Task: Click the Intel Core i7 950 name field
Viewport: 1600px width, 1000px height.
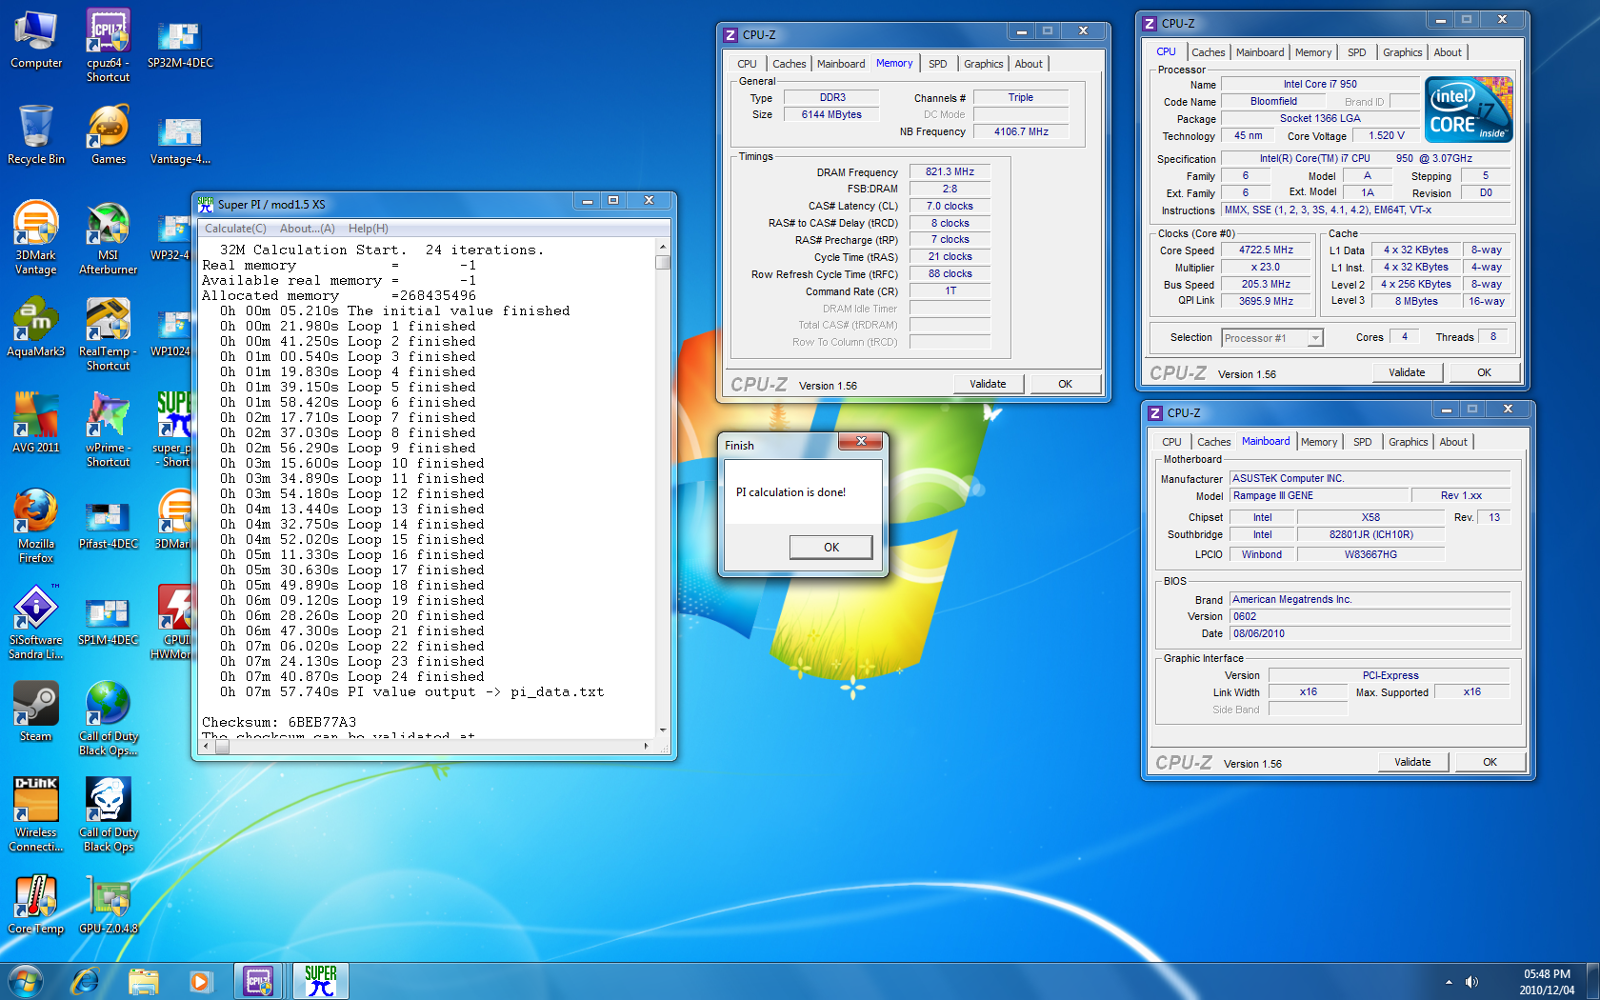Action: [x=1320, y=85]
